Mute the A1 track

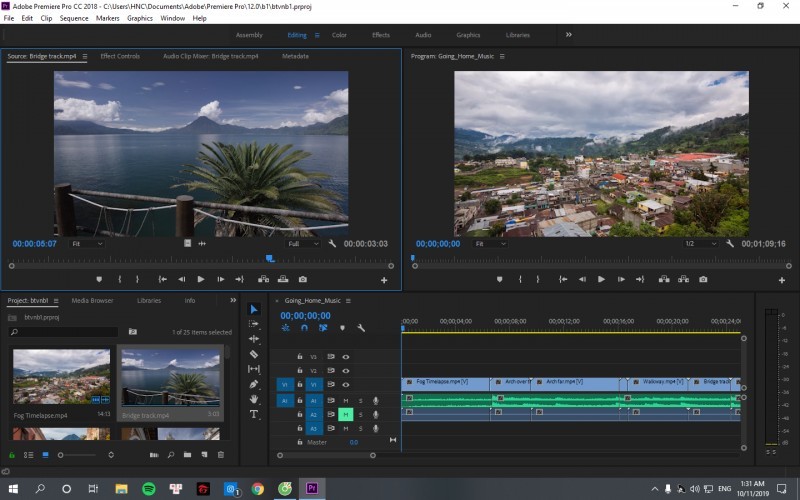345,401
